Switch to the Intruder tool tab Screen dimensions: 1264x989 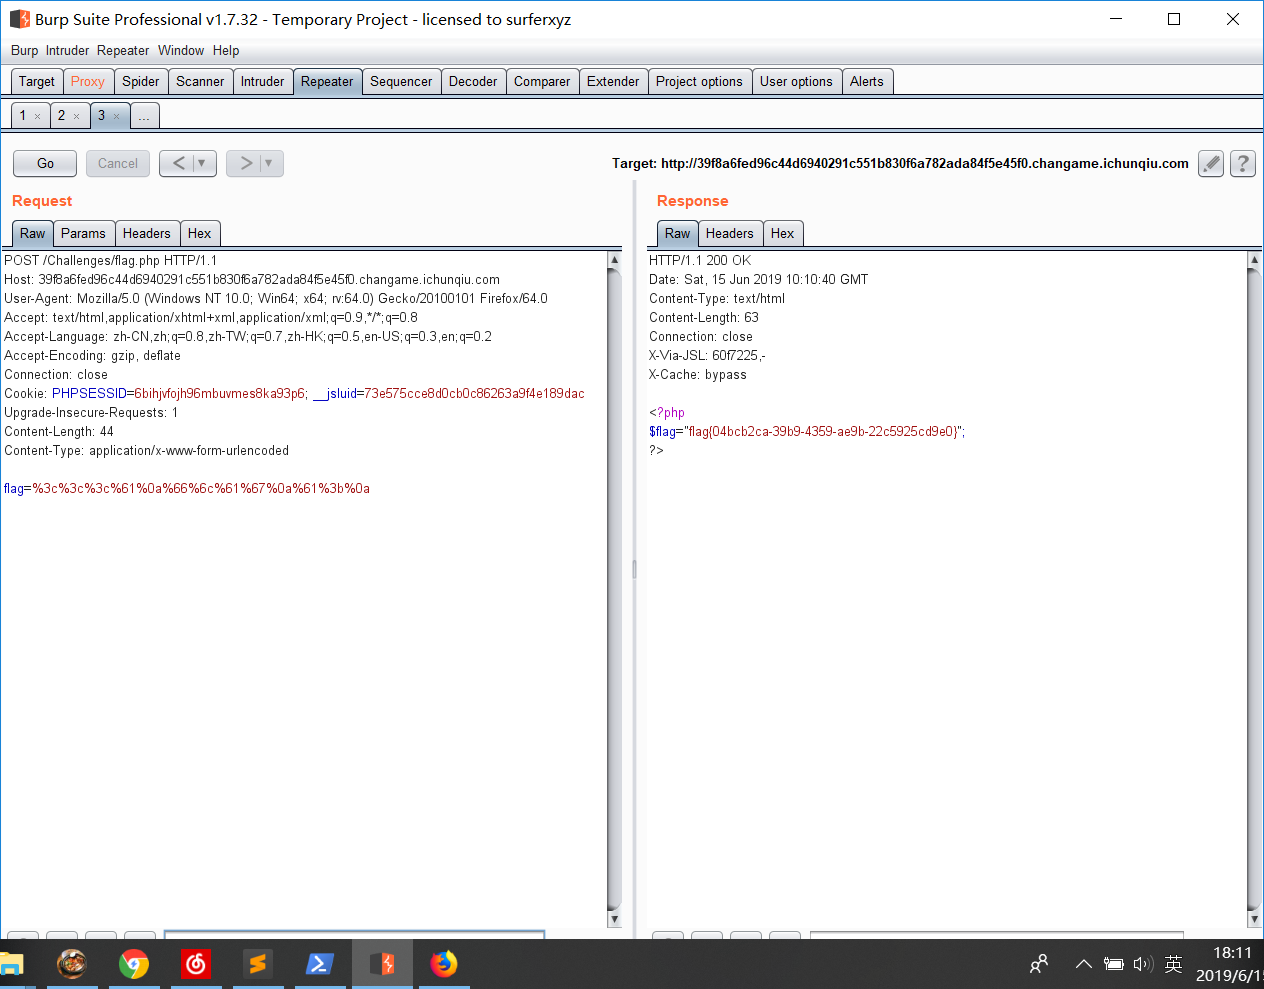pos(263,82)
